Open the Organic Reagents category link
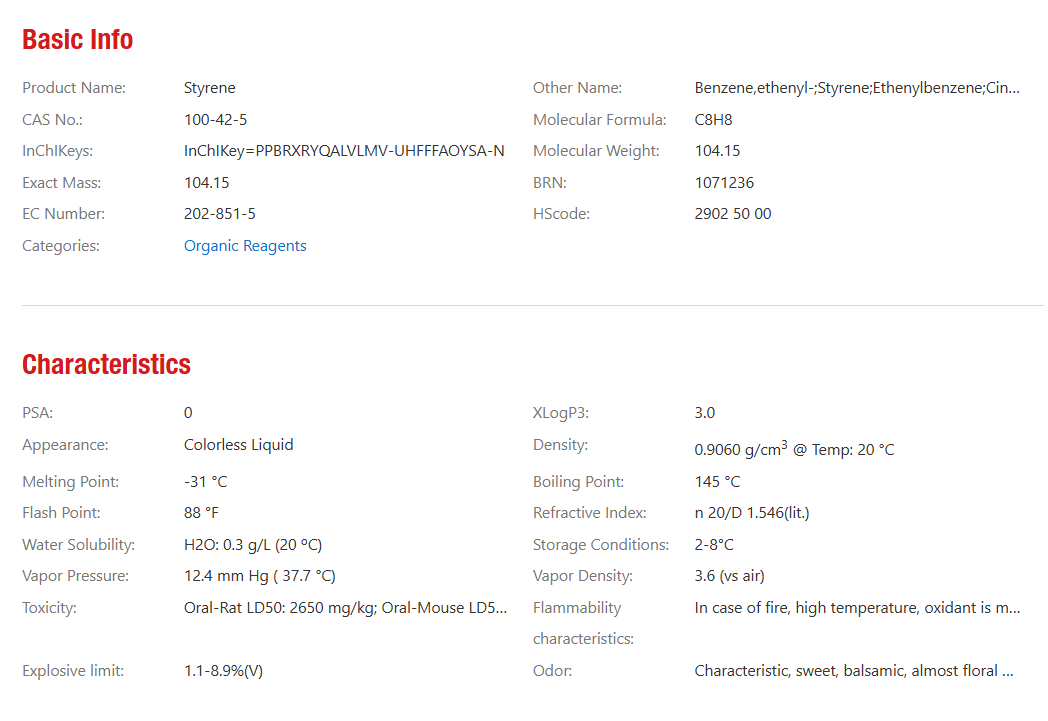Image resolution: width=1048 pixels, height=721 pixels. point(245,246)
